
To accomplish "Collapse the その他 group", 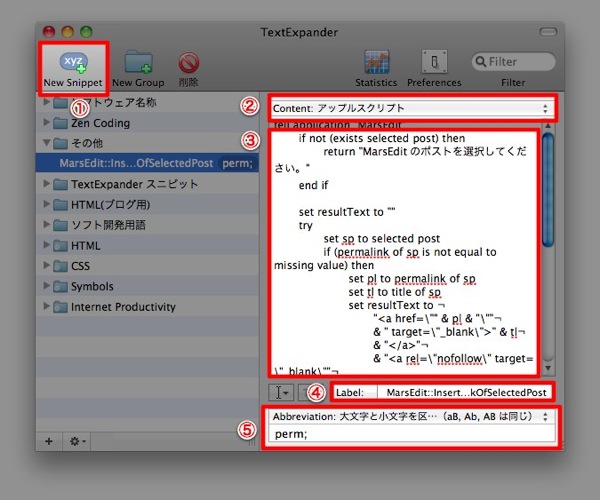I will 46,143.
